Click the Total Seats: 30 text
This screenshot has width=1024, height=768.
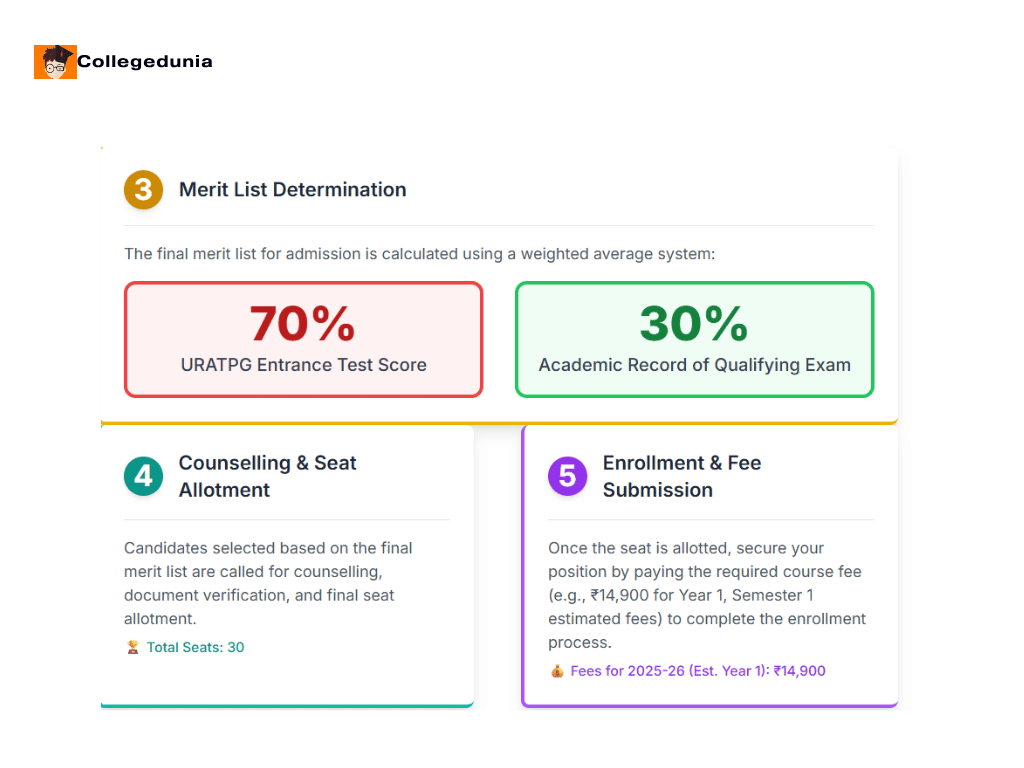point(195,647)
